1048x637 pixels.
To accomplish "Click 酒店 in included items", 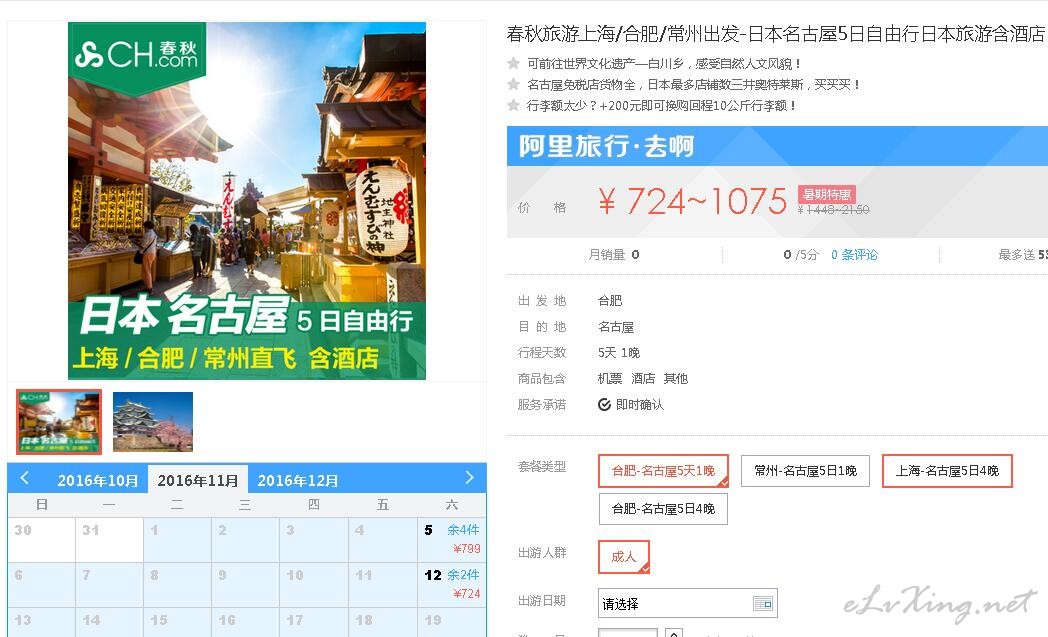I will click(x=643, y=379).
